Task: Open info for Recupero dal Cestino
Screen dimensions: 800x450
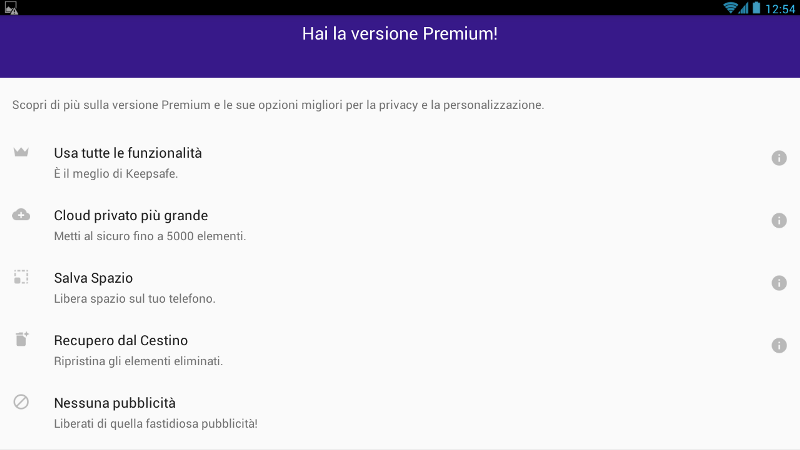Action: click(779, 345)
